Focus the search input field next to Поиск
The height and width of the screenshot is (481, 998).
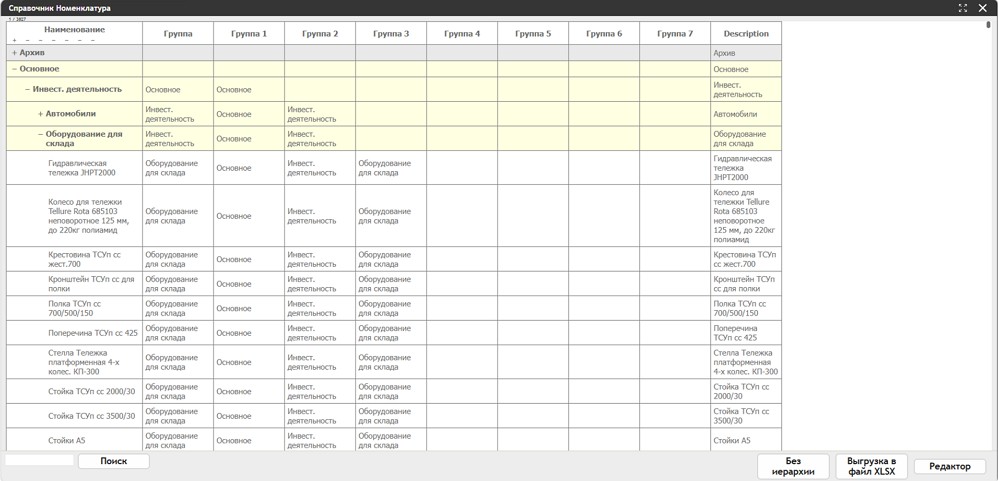coord(40,460)
